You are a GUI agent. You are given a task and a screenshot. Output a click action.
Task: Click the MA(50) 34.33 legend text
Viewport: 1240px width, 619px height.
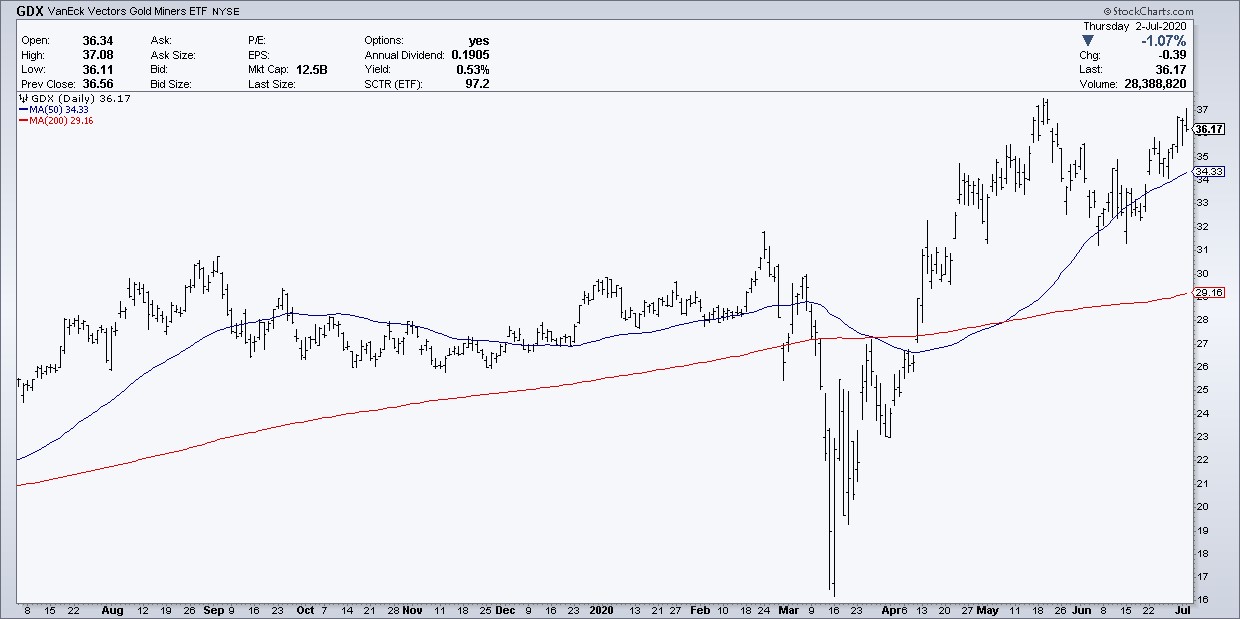pyautogui.click(x=57, y=110)
